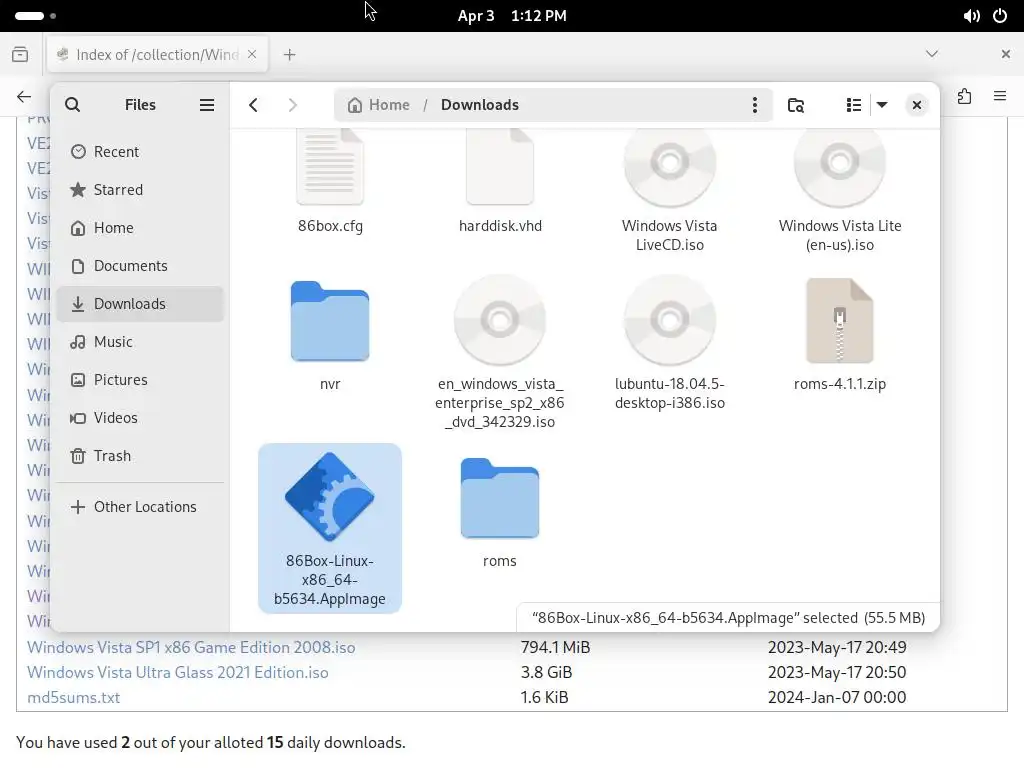Viewport: 1024px width, 768px height.
Task: Open Windows Vista SP1 x86 Game Edition link
Action: pyautogui.click(x=191, y=647)
